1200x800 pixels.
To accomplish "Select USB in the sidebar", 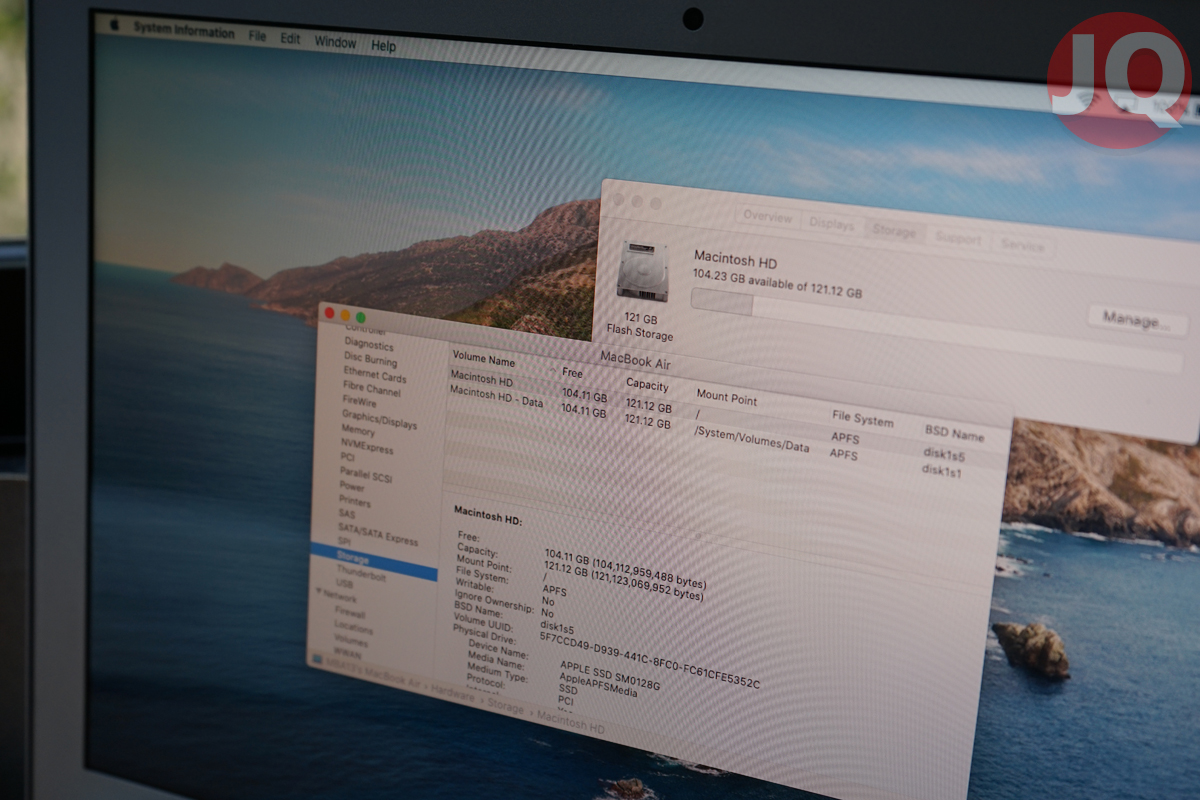I will click(x=344, y=583).
